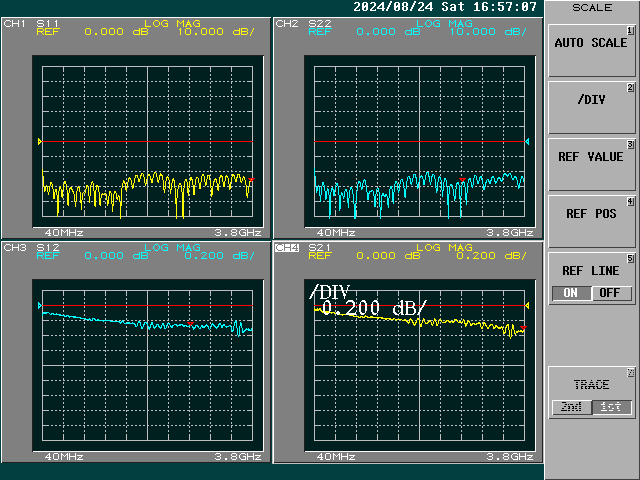
Task: Select CH2's cyan reference position triangle
Action: pos(527,142)
